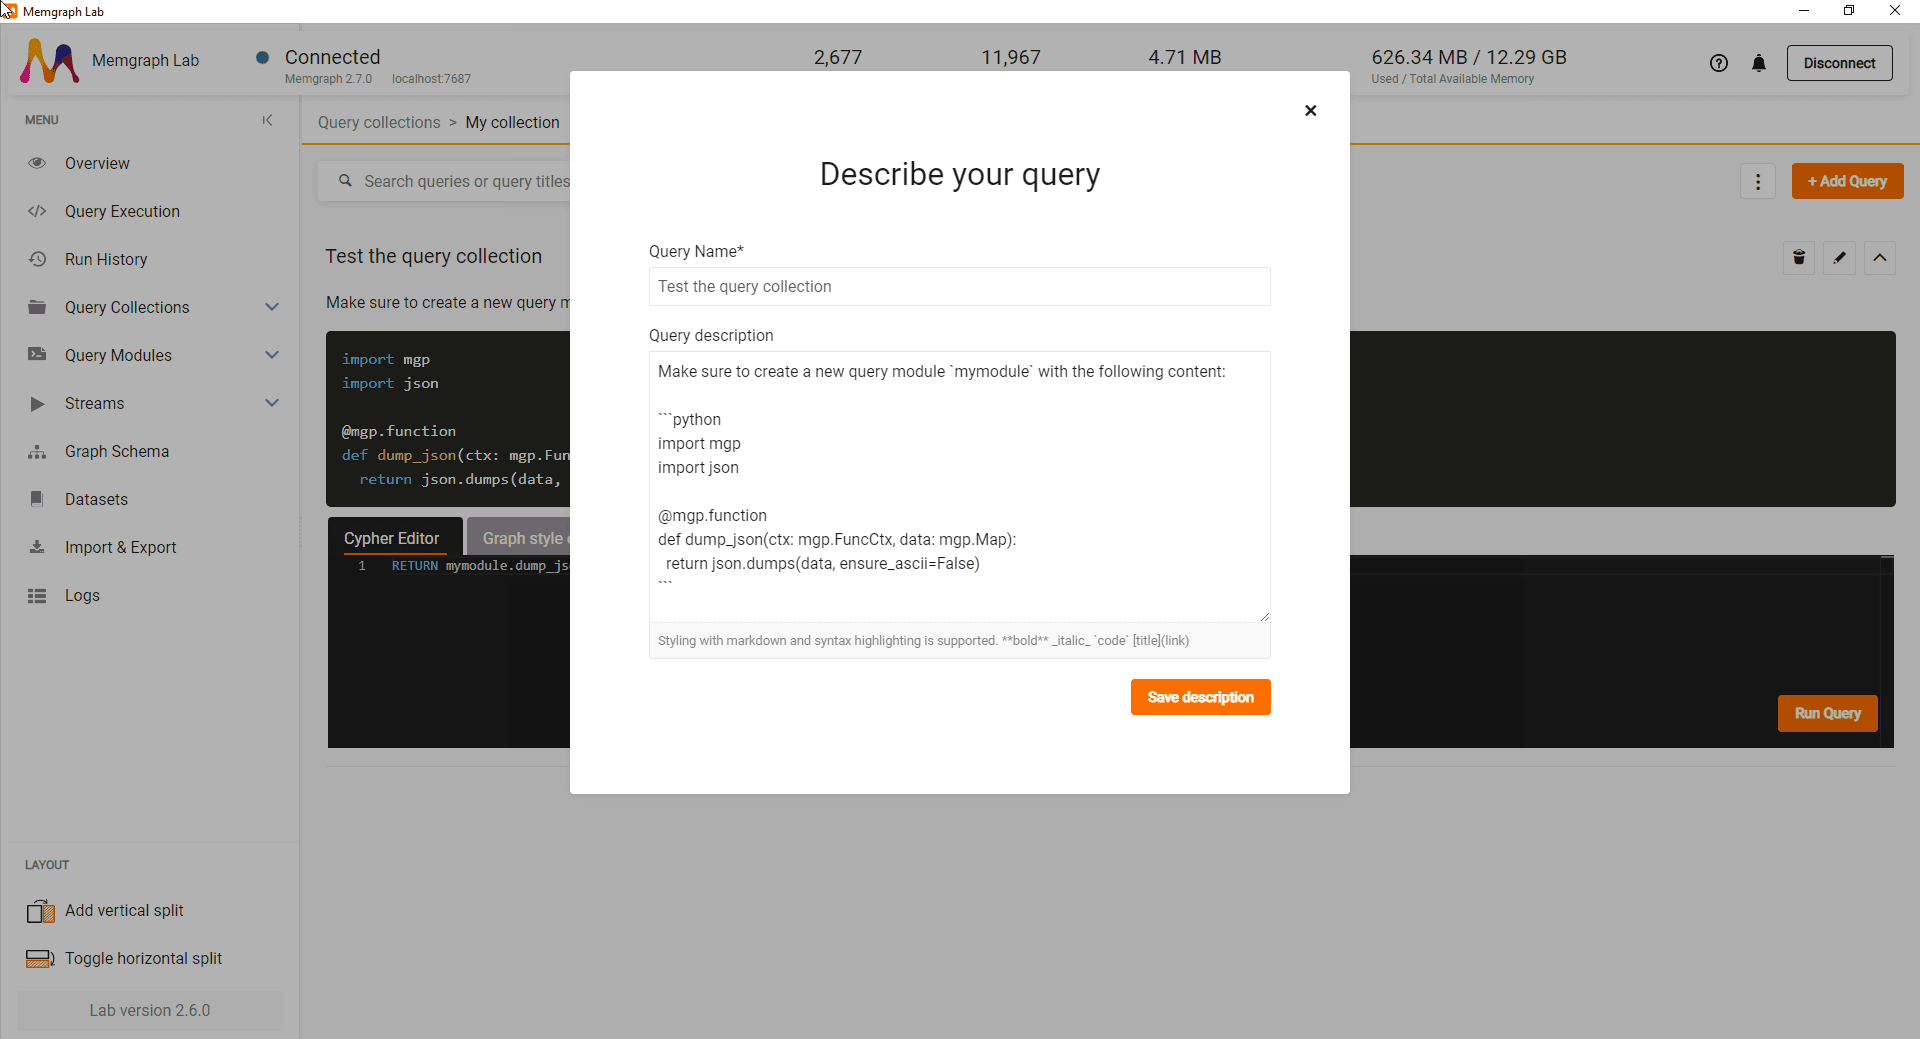Screen dimensions: 1920x1039
Task: Add vertical split layout
Action: (124, 910)
